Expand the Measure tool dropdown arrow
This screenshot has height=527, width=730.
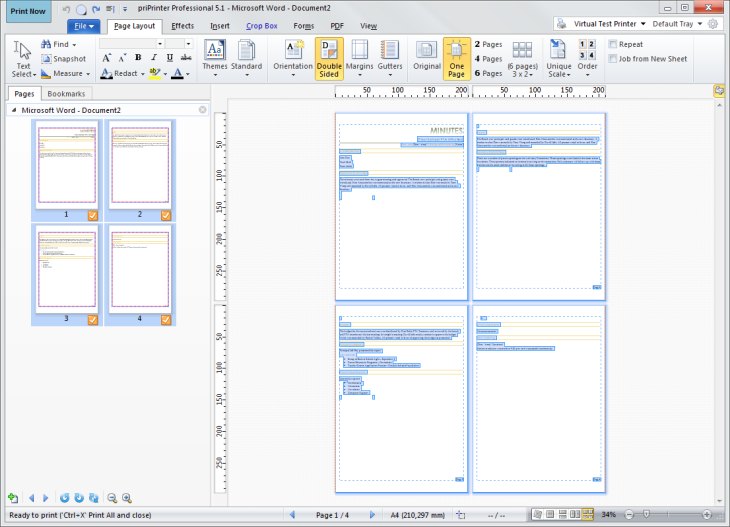click(88, 74)
